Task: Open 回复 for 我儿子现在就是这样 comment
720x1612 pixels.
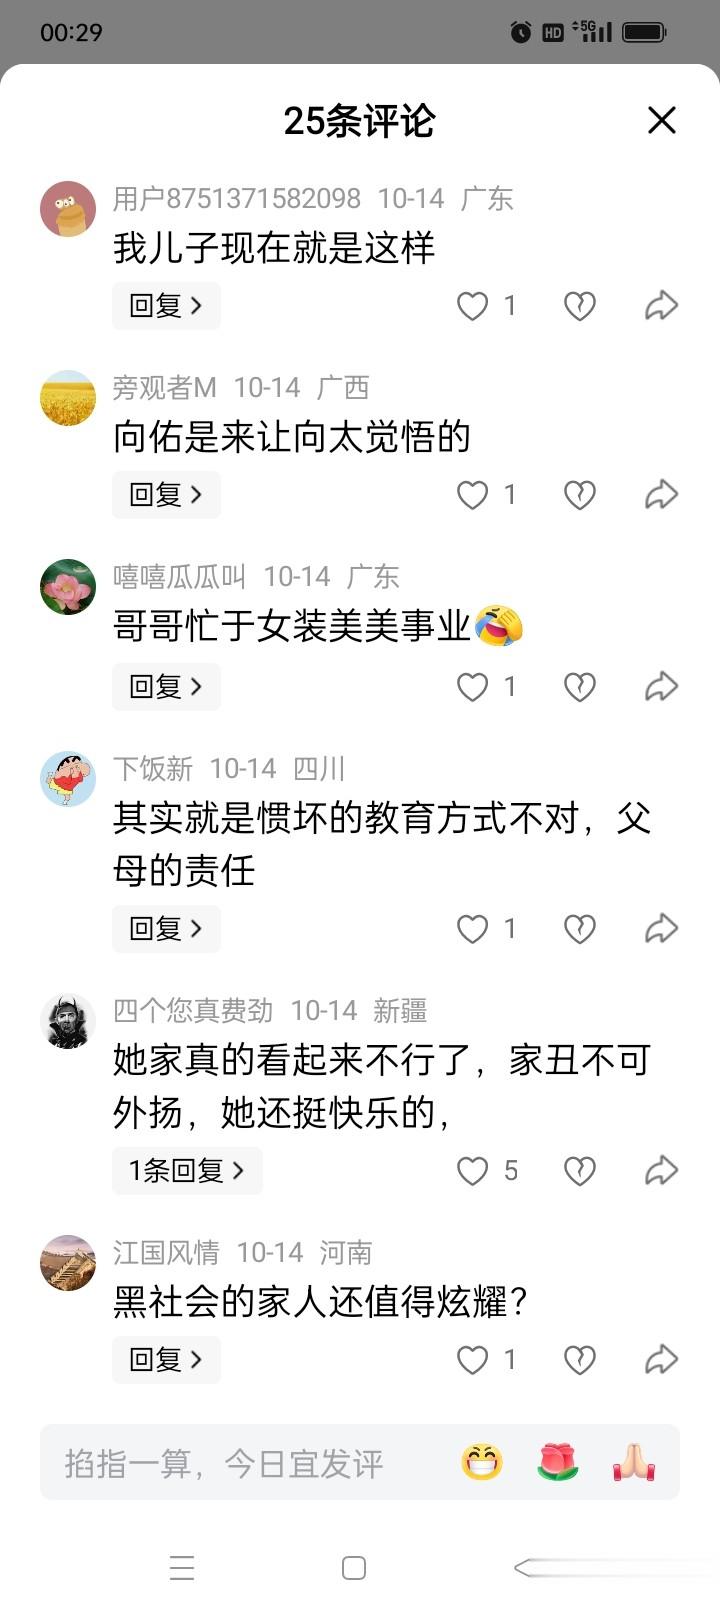Action: click(166, 305)
